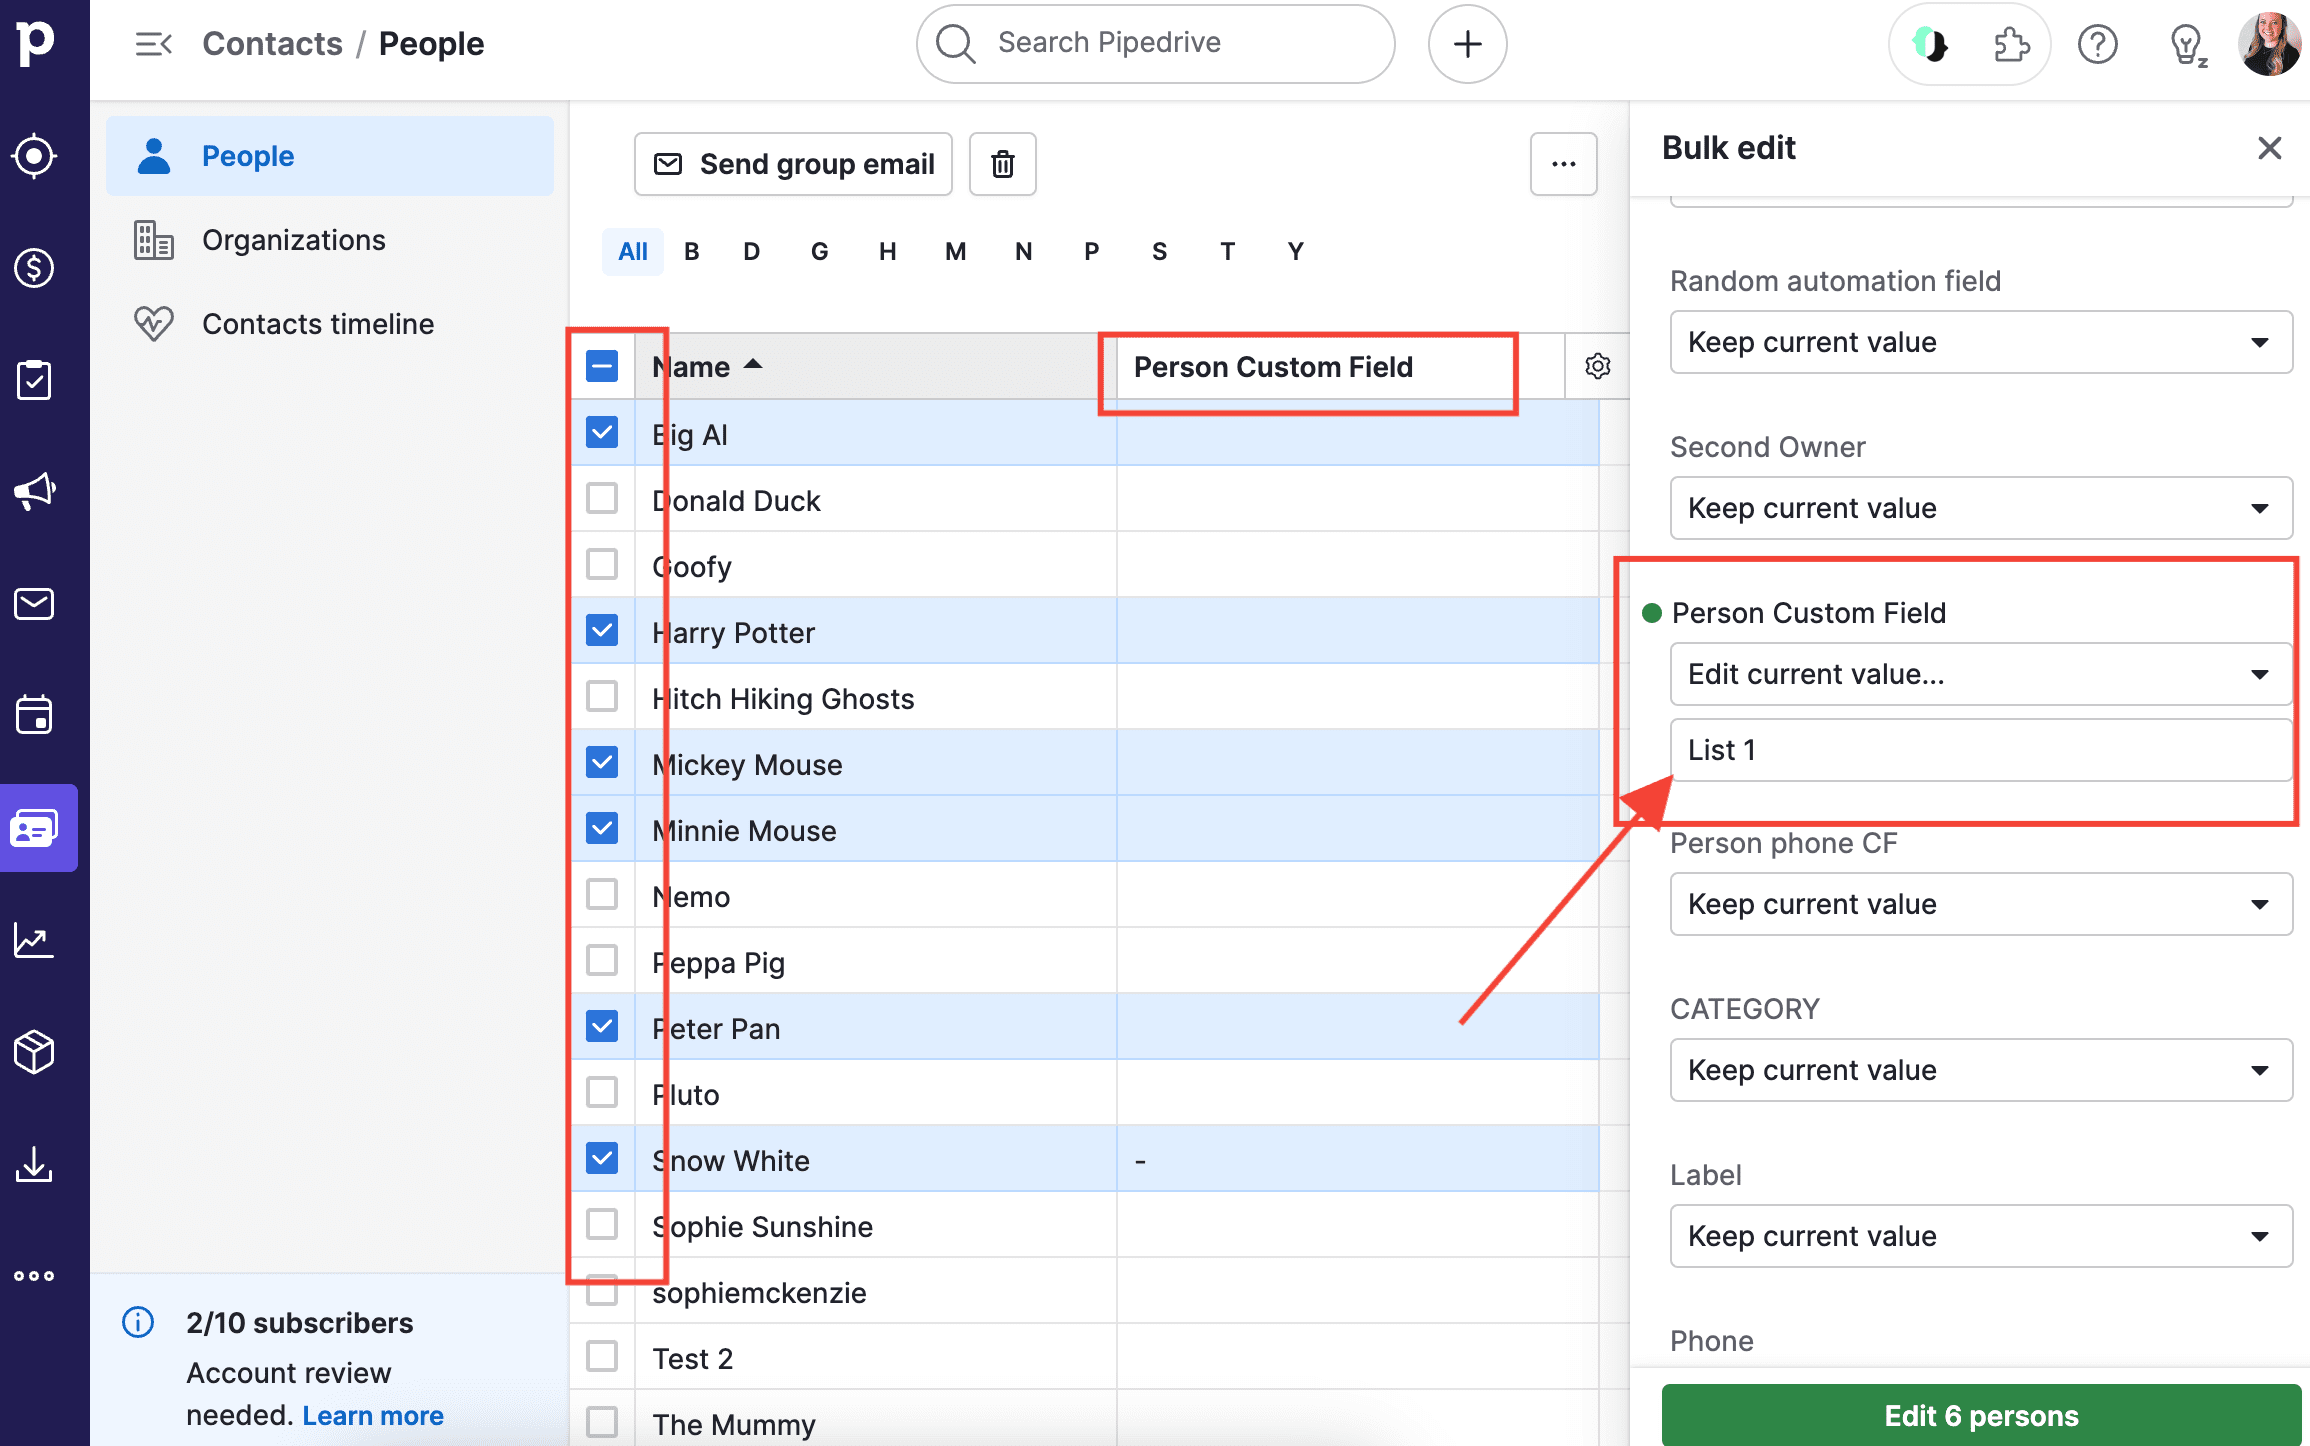Image resolution: width=2310 pixels, height=1446 pixels.
Task: Click the Learn more link
Action: (x=373, y=1416)
